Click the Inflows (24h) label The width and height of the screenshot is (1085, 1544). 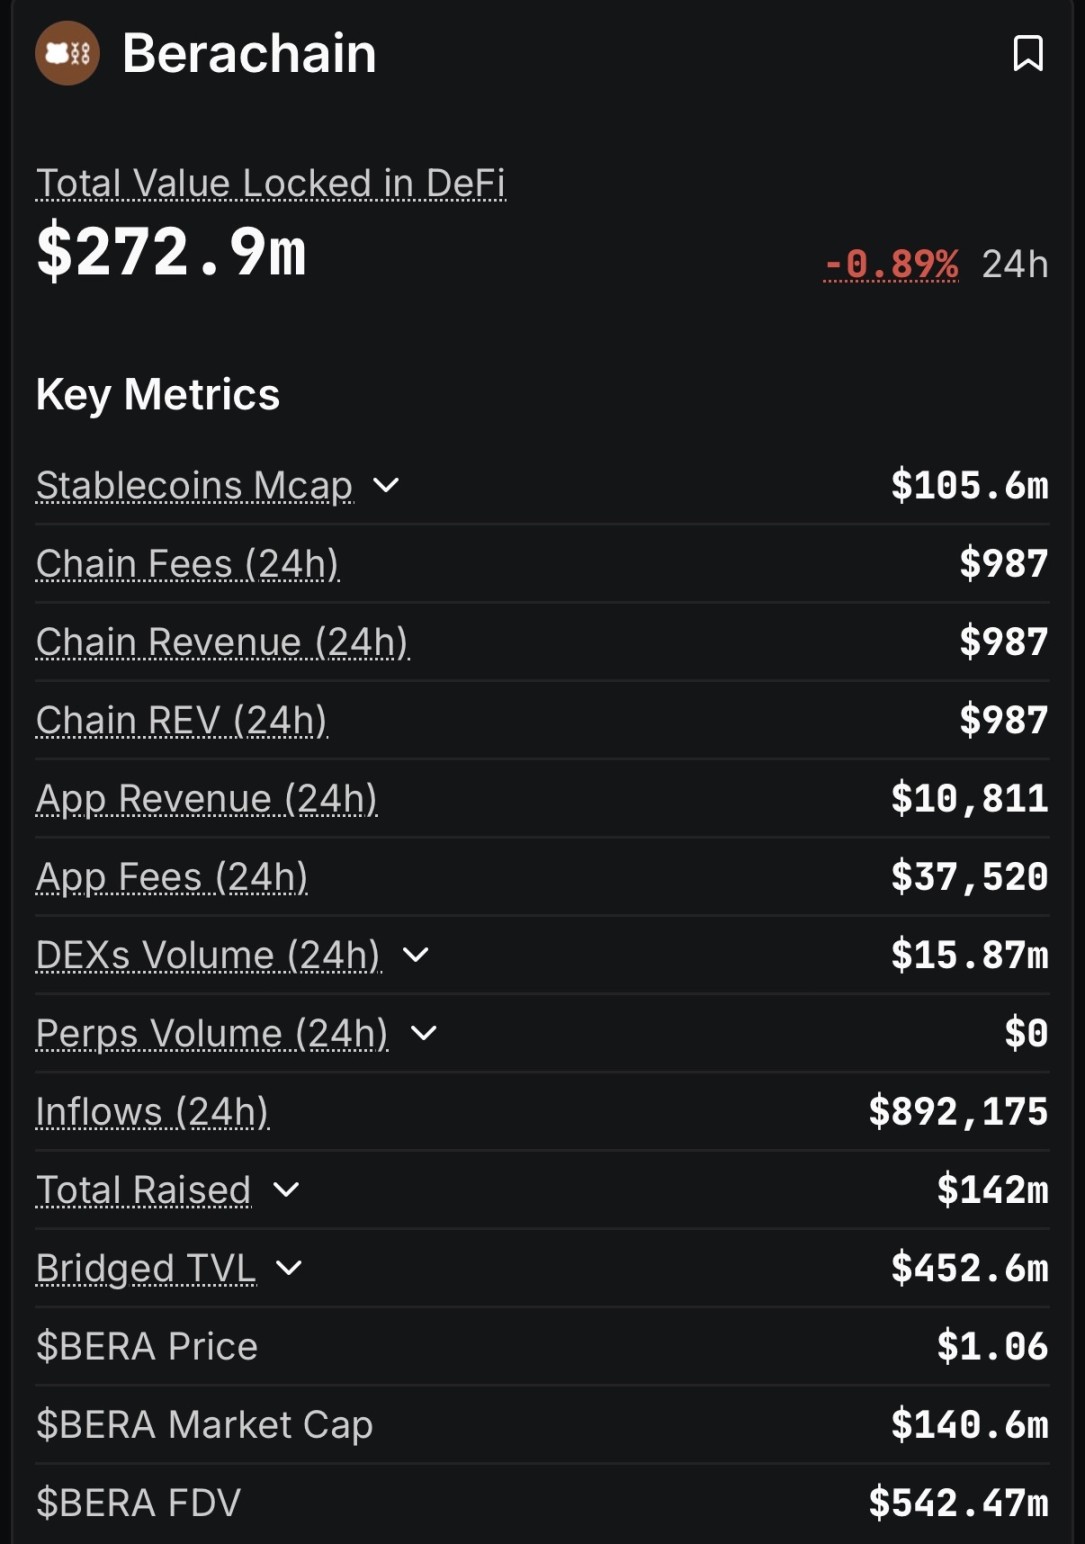pyautogui.click(x=152, y=1112)
